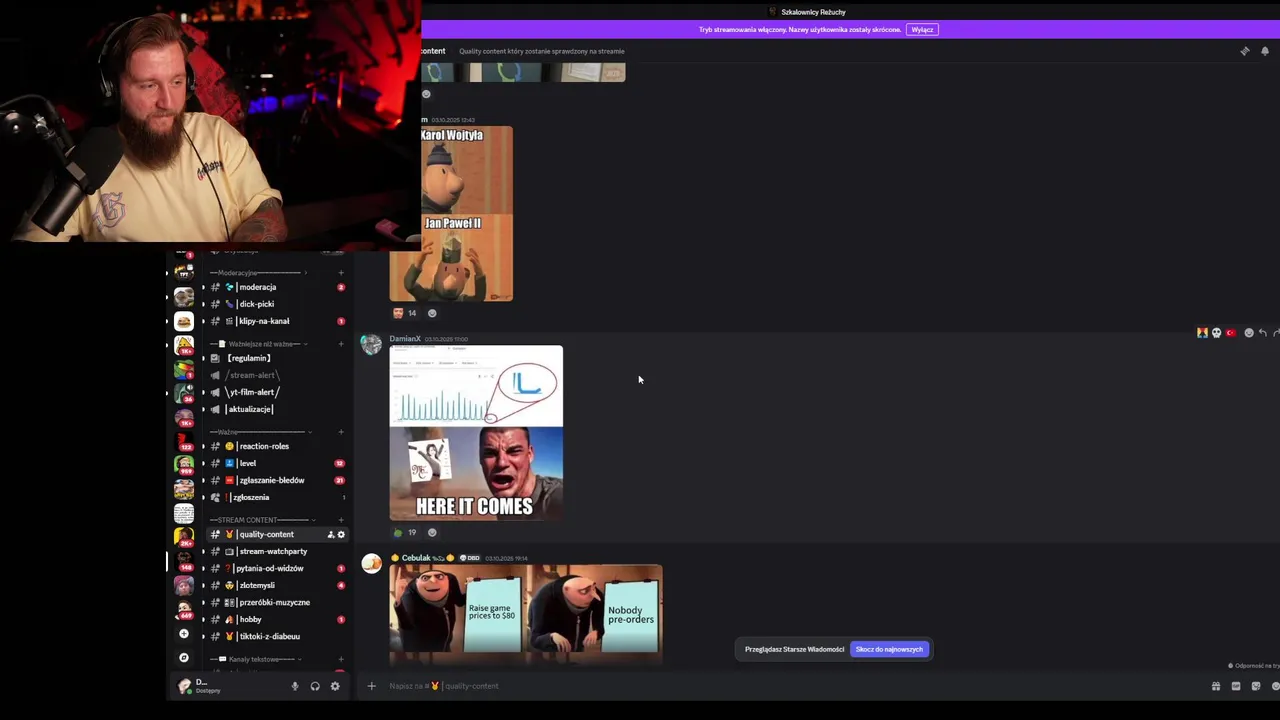This screenshot has width=1280, height=720.
Task: Open user settings gear in user panel
Action: tap(335, 686)
